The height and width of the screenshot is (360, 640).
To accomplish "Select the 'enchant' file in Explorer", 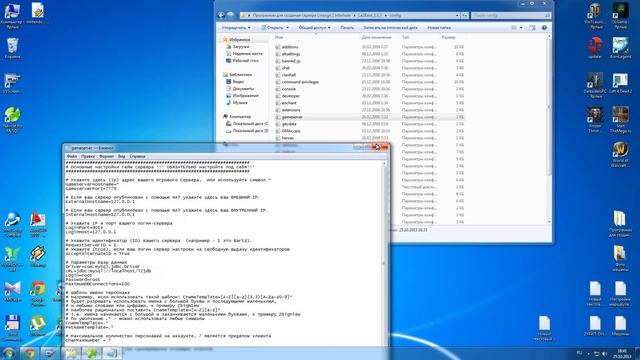I will 289,103.
